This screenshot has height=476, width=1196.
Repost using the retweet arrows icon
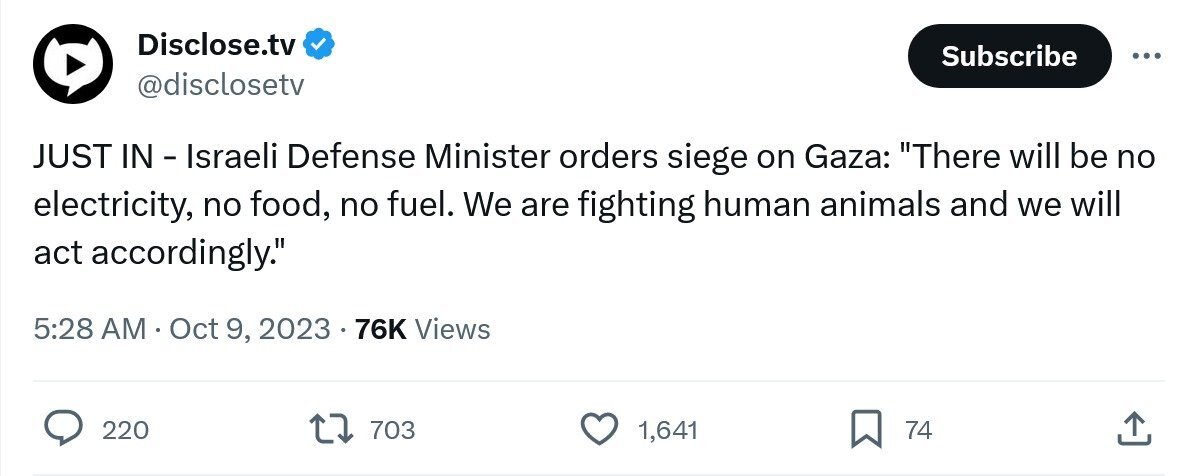[329, 430]
